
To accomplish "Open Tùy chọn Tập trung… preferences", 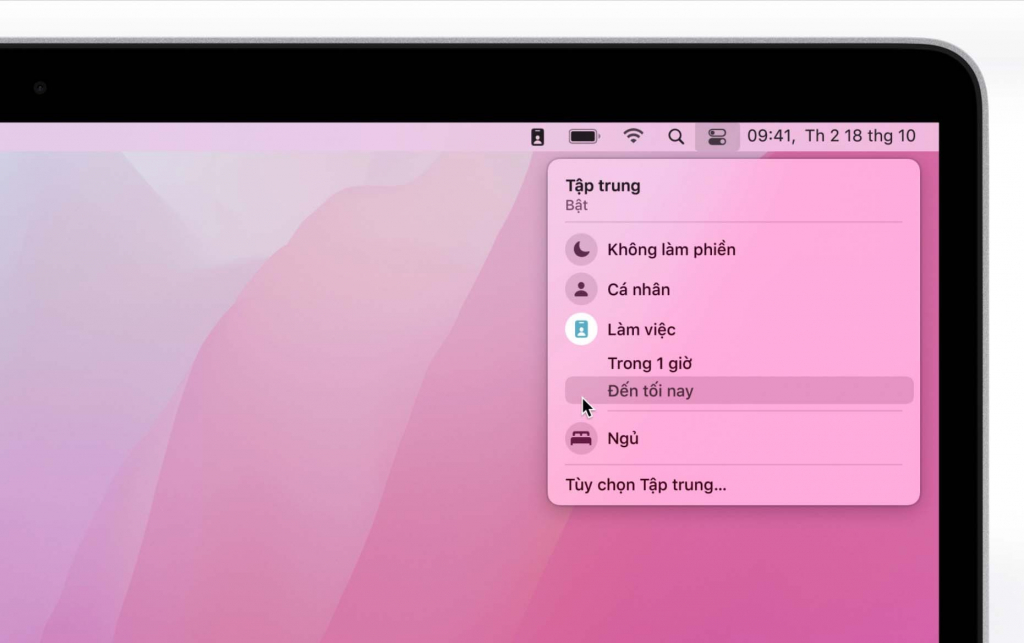I will (646, 485).
